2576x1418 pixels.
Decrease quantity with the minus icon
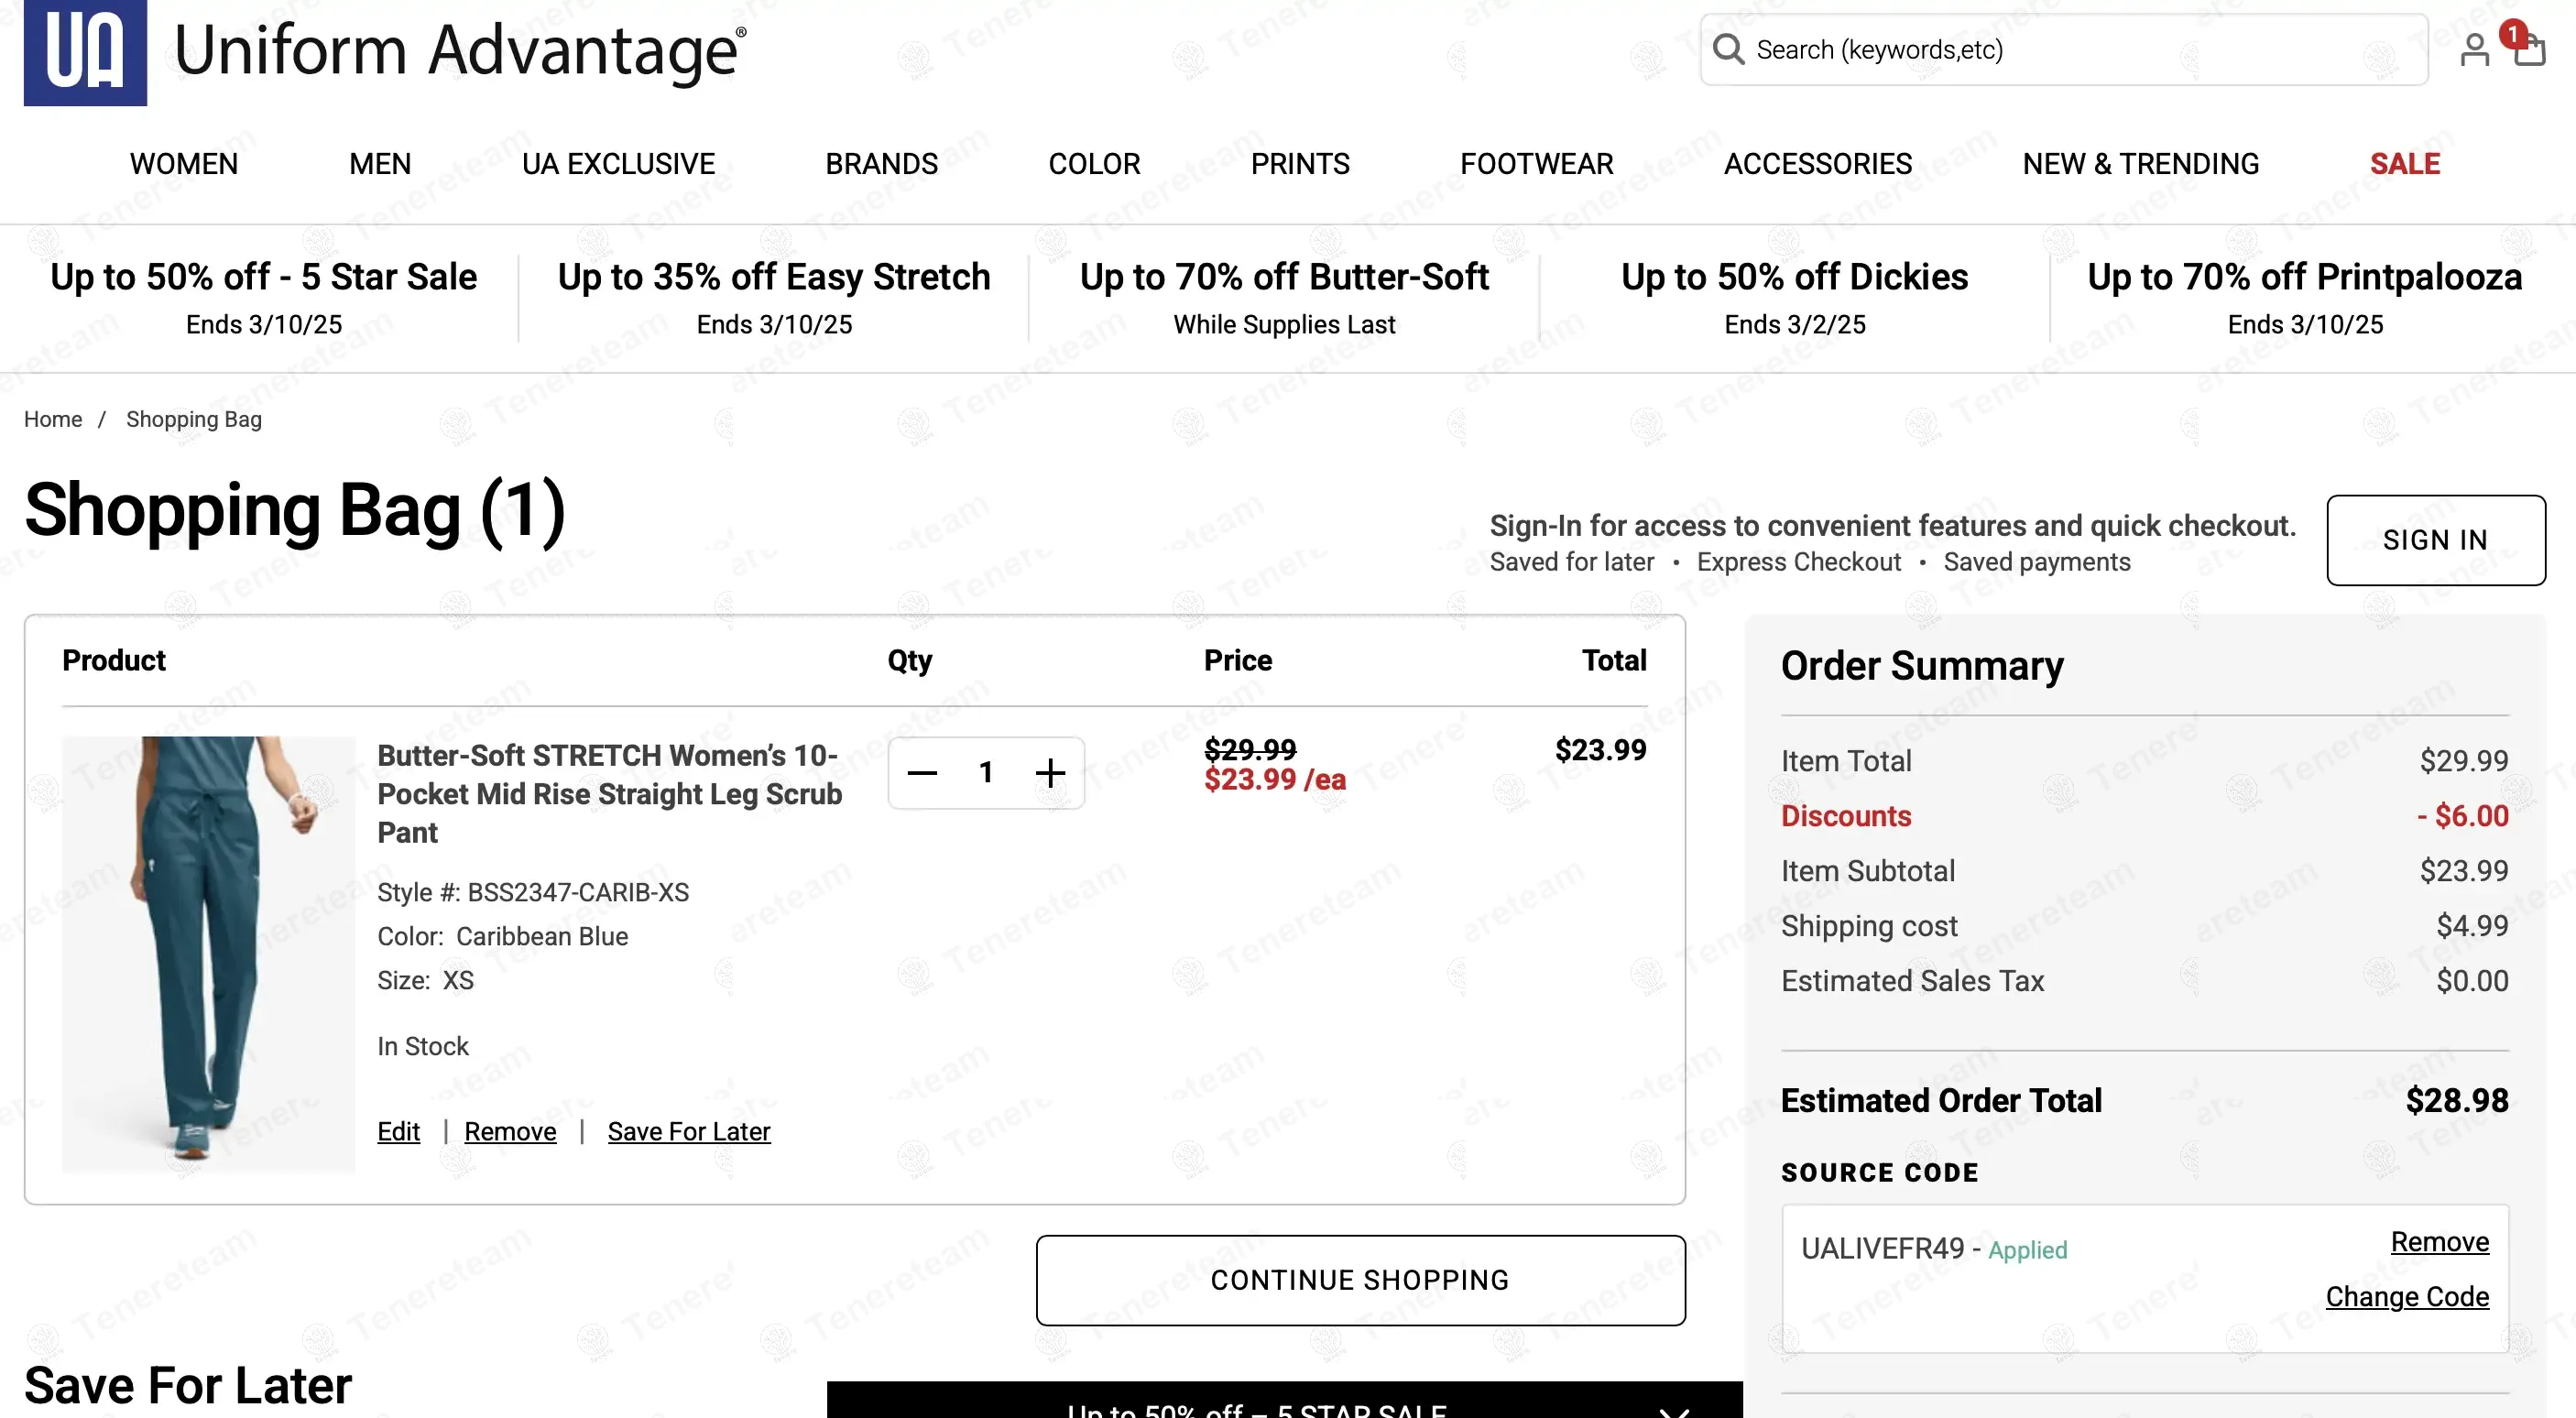click(x=922, y=773)
